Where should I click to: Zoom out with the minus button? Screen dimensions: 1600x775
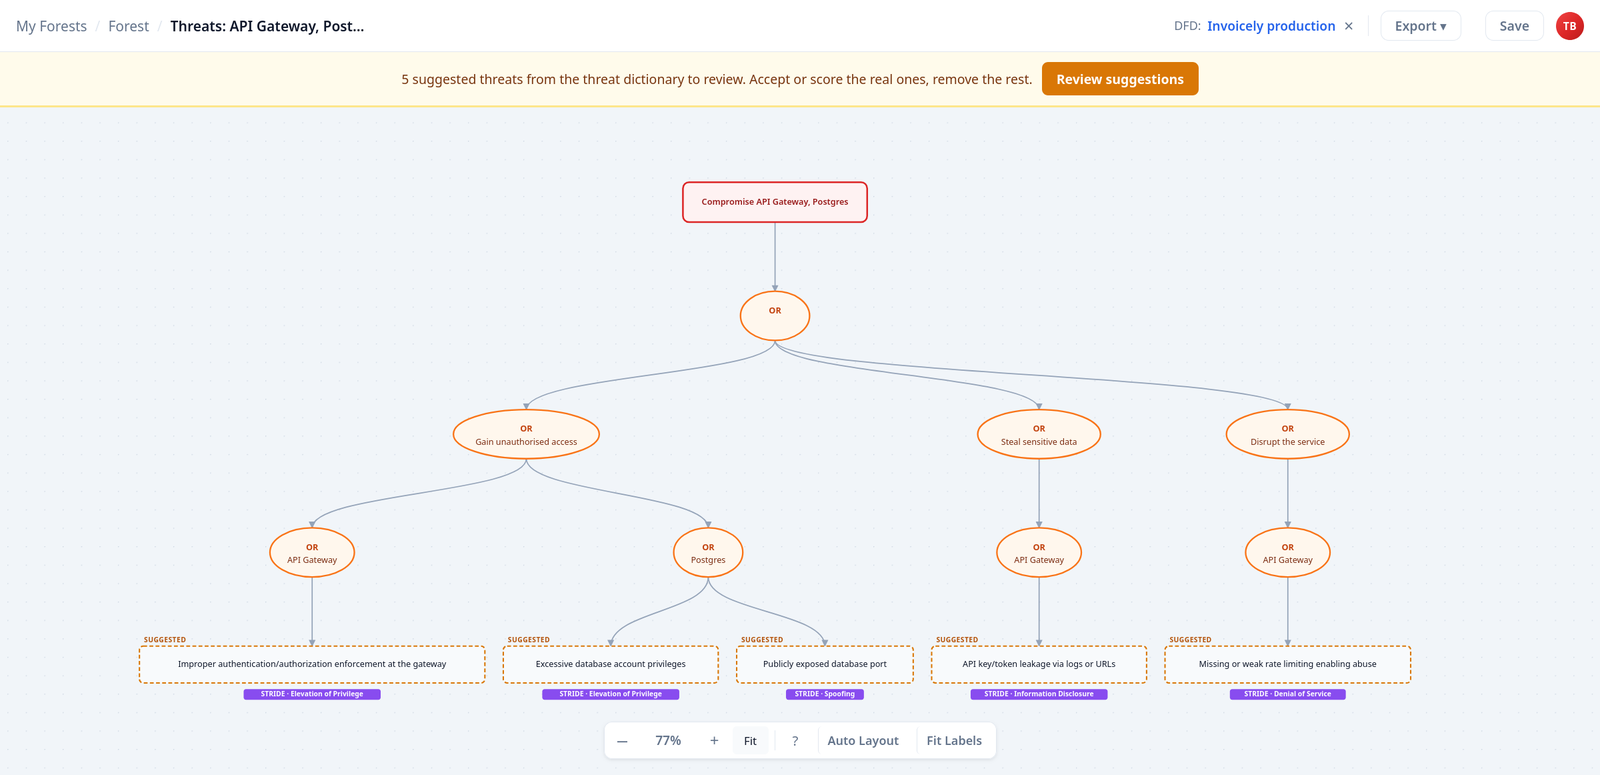click(622, 741)
